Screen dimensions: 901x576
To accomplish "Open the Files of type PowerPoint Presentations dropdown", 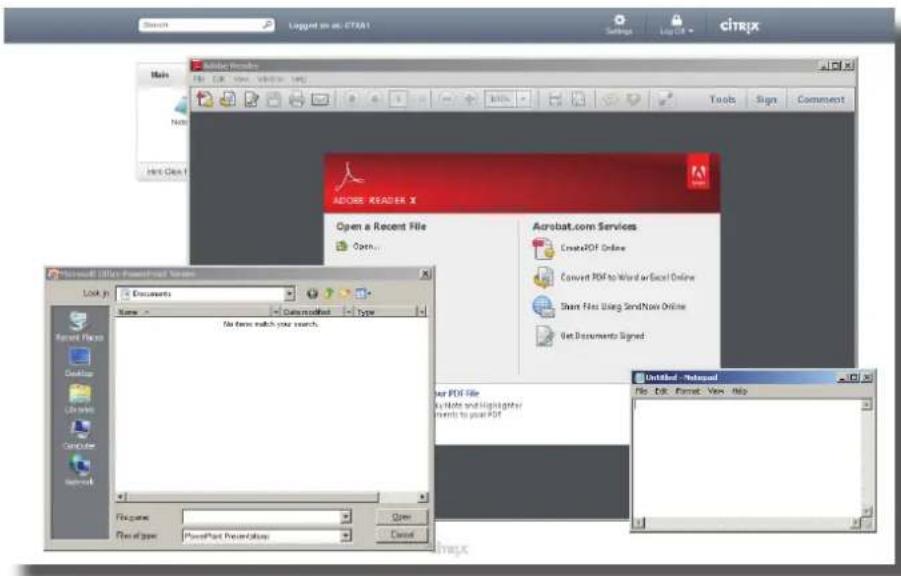I will [x=345, y=536].
